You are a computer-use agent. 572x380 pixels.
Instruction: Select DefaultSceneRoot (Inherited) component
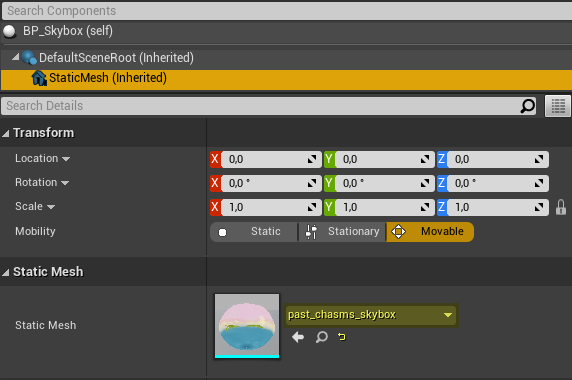point(286,58)
